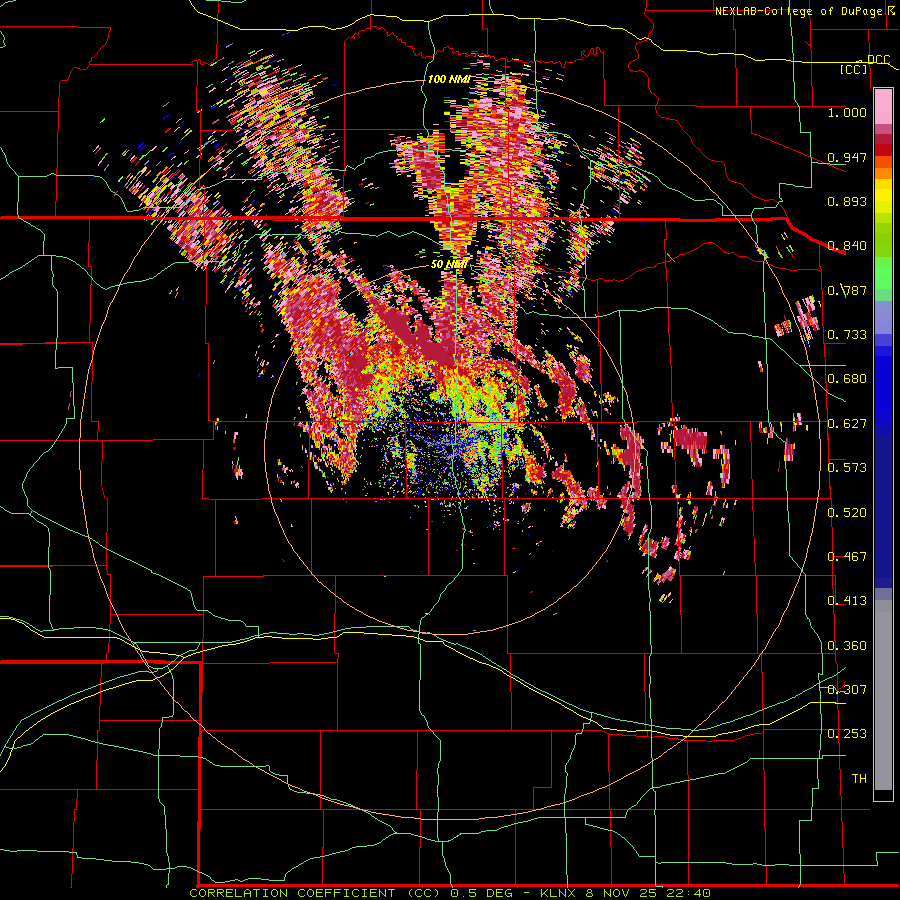This screenshot has height=900, width=900.
Task: Click the 50 NMI range ring label
Action: point(449,264)
